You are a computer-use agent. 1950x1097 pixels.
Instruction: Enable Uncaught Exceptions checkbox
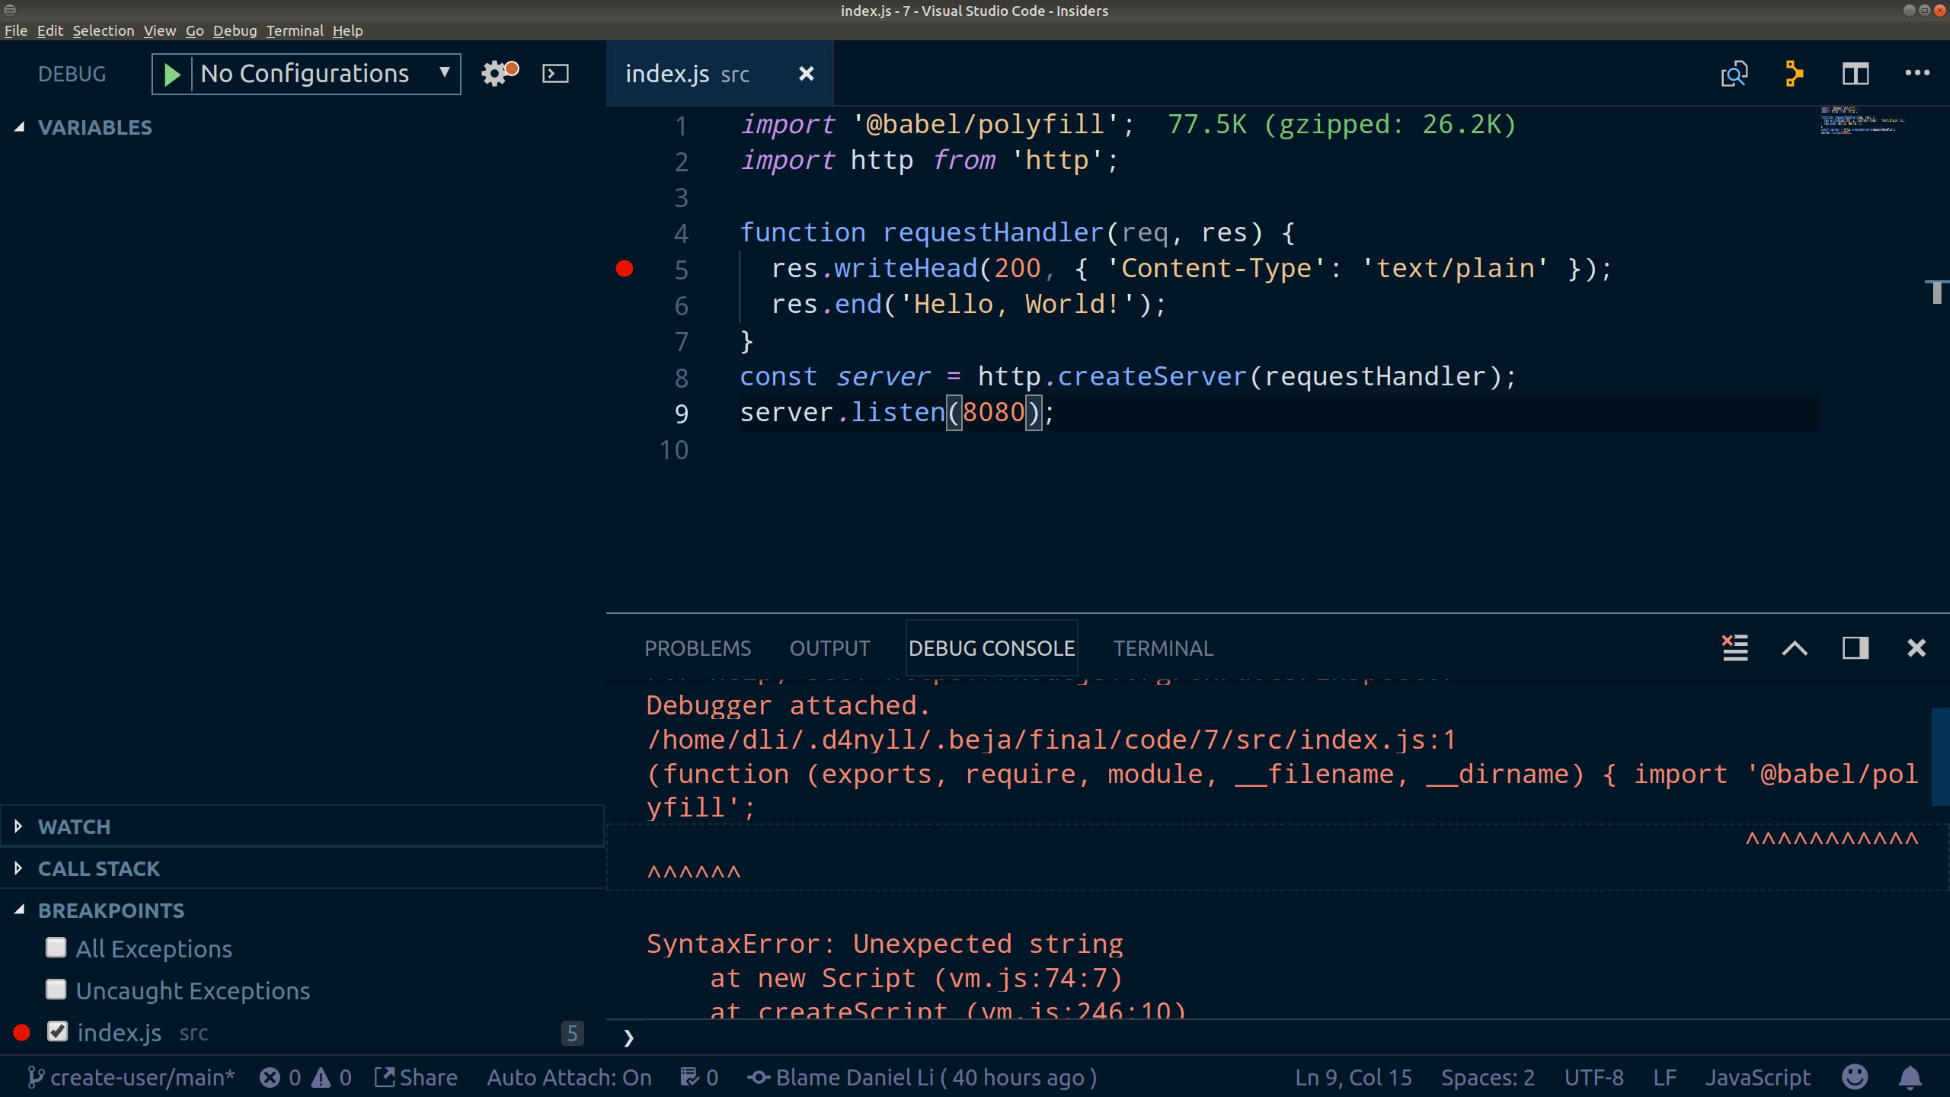[57, 989]
